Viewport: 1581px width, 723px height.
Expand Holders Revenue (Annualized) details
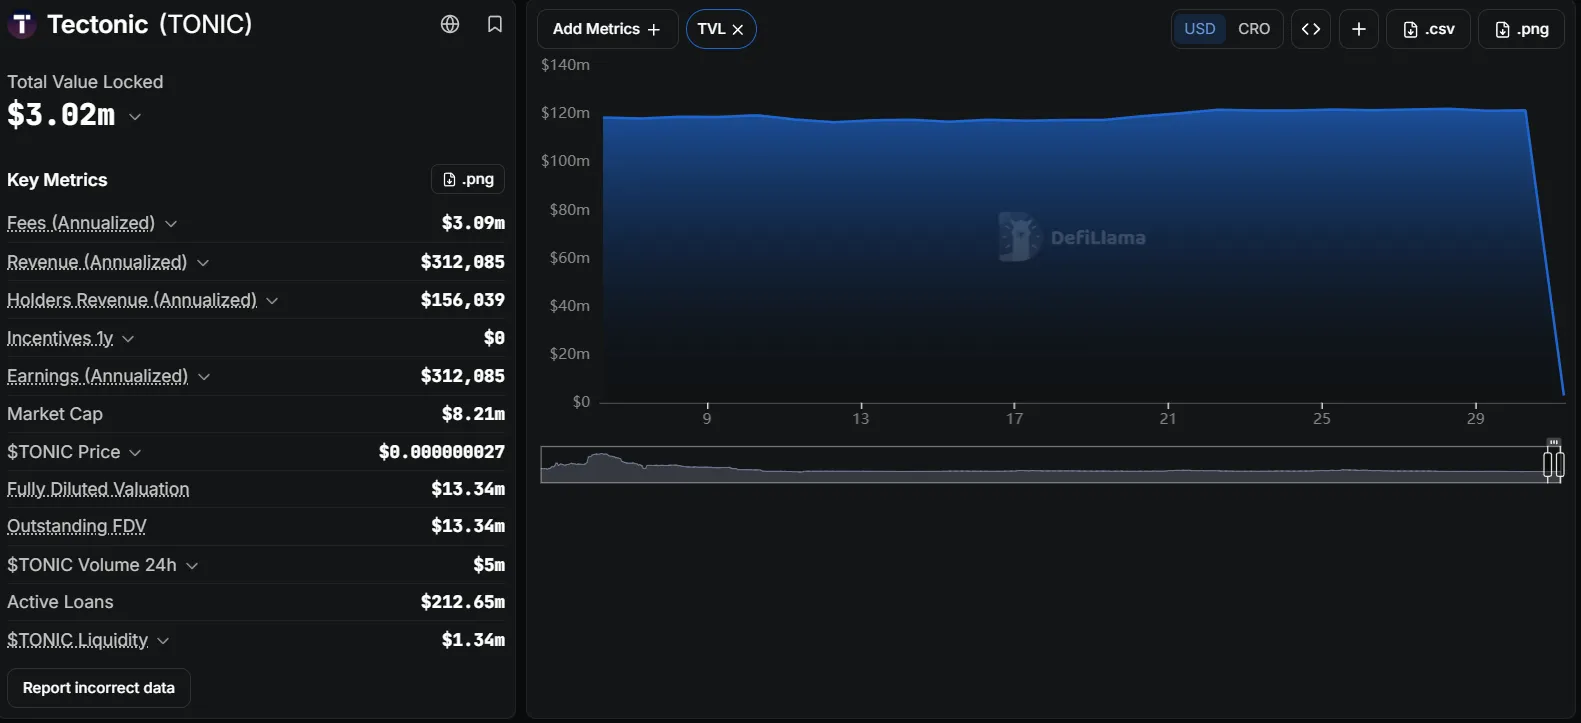tap(272, 301)
